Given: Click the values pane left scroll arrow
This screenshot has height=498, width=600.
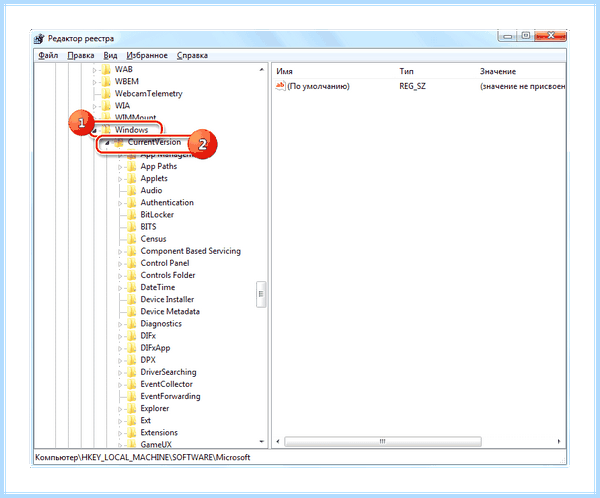Looking at the screenshot, I should (x=278, y=442).
